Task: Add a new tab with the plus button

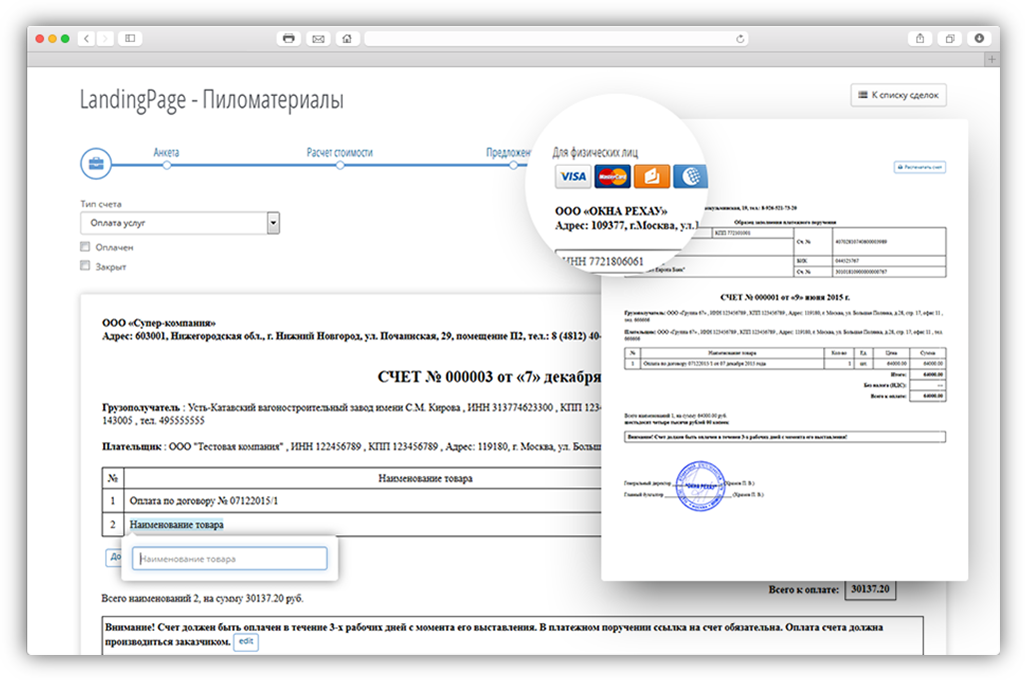Action: (x=992, y=59)
